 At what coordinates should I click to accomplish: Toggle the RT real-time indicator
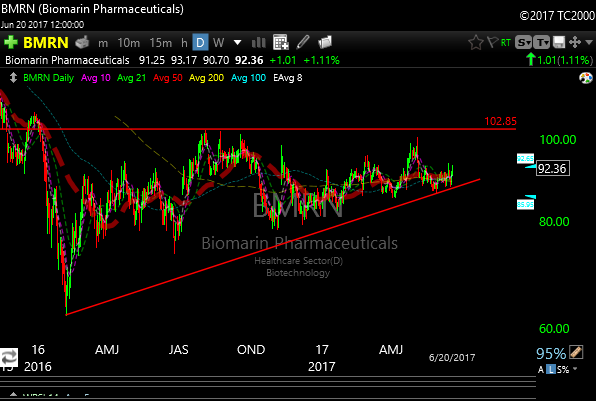506,43
